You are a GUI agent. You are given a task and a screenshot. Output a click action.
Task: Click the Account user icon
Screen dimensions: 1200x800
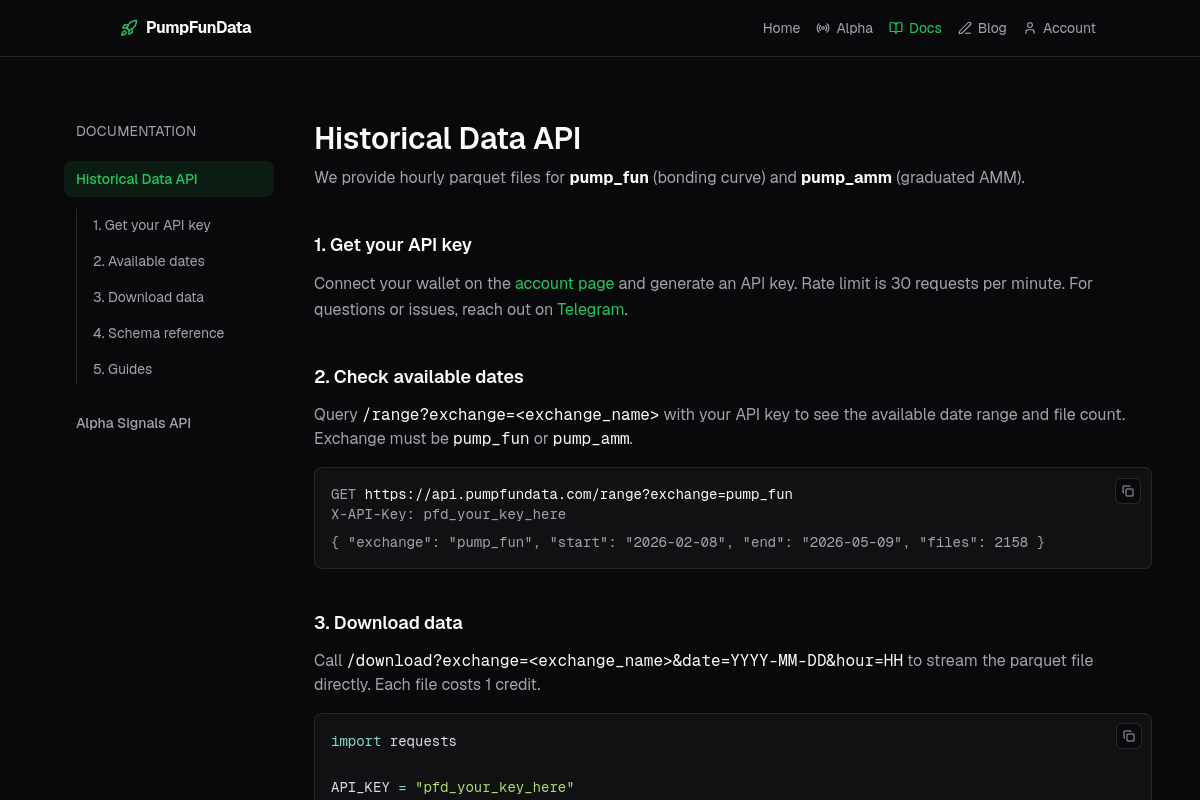pyautogui.click(x=1030, y=28)
